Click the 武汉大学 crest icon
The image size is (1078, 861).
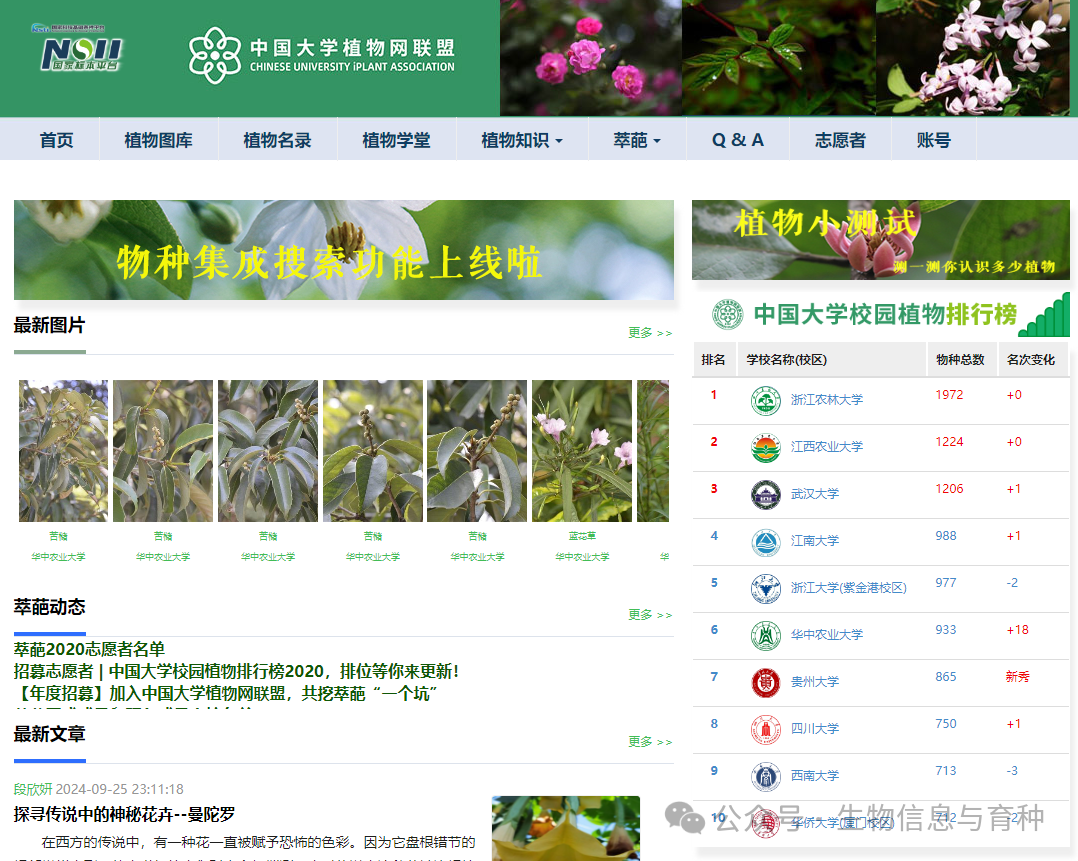pos(765,494)
